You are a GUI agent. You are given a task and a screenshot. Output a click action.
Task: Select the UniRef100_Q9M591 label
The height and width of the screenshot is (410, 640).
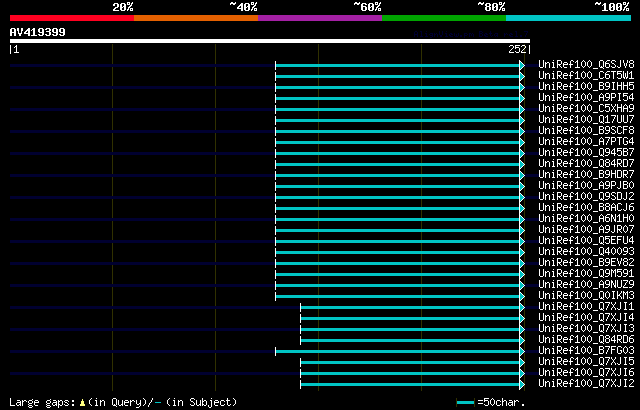click(x=586, y=274)
